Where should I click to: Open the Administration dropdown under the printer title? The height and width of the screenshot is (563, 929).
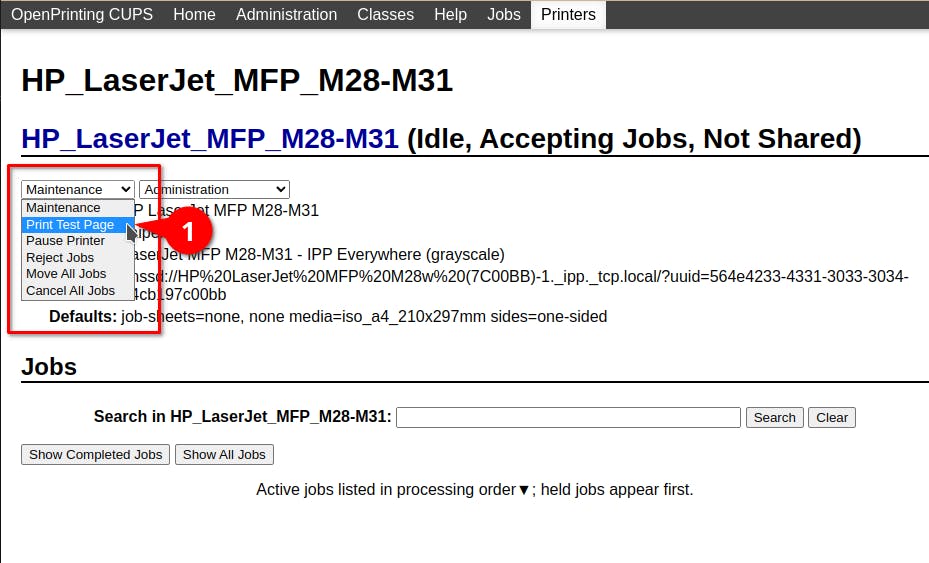click(214, 190)
